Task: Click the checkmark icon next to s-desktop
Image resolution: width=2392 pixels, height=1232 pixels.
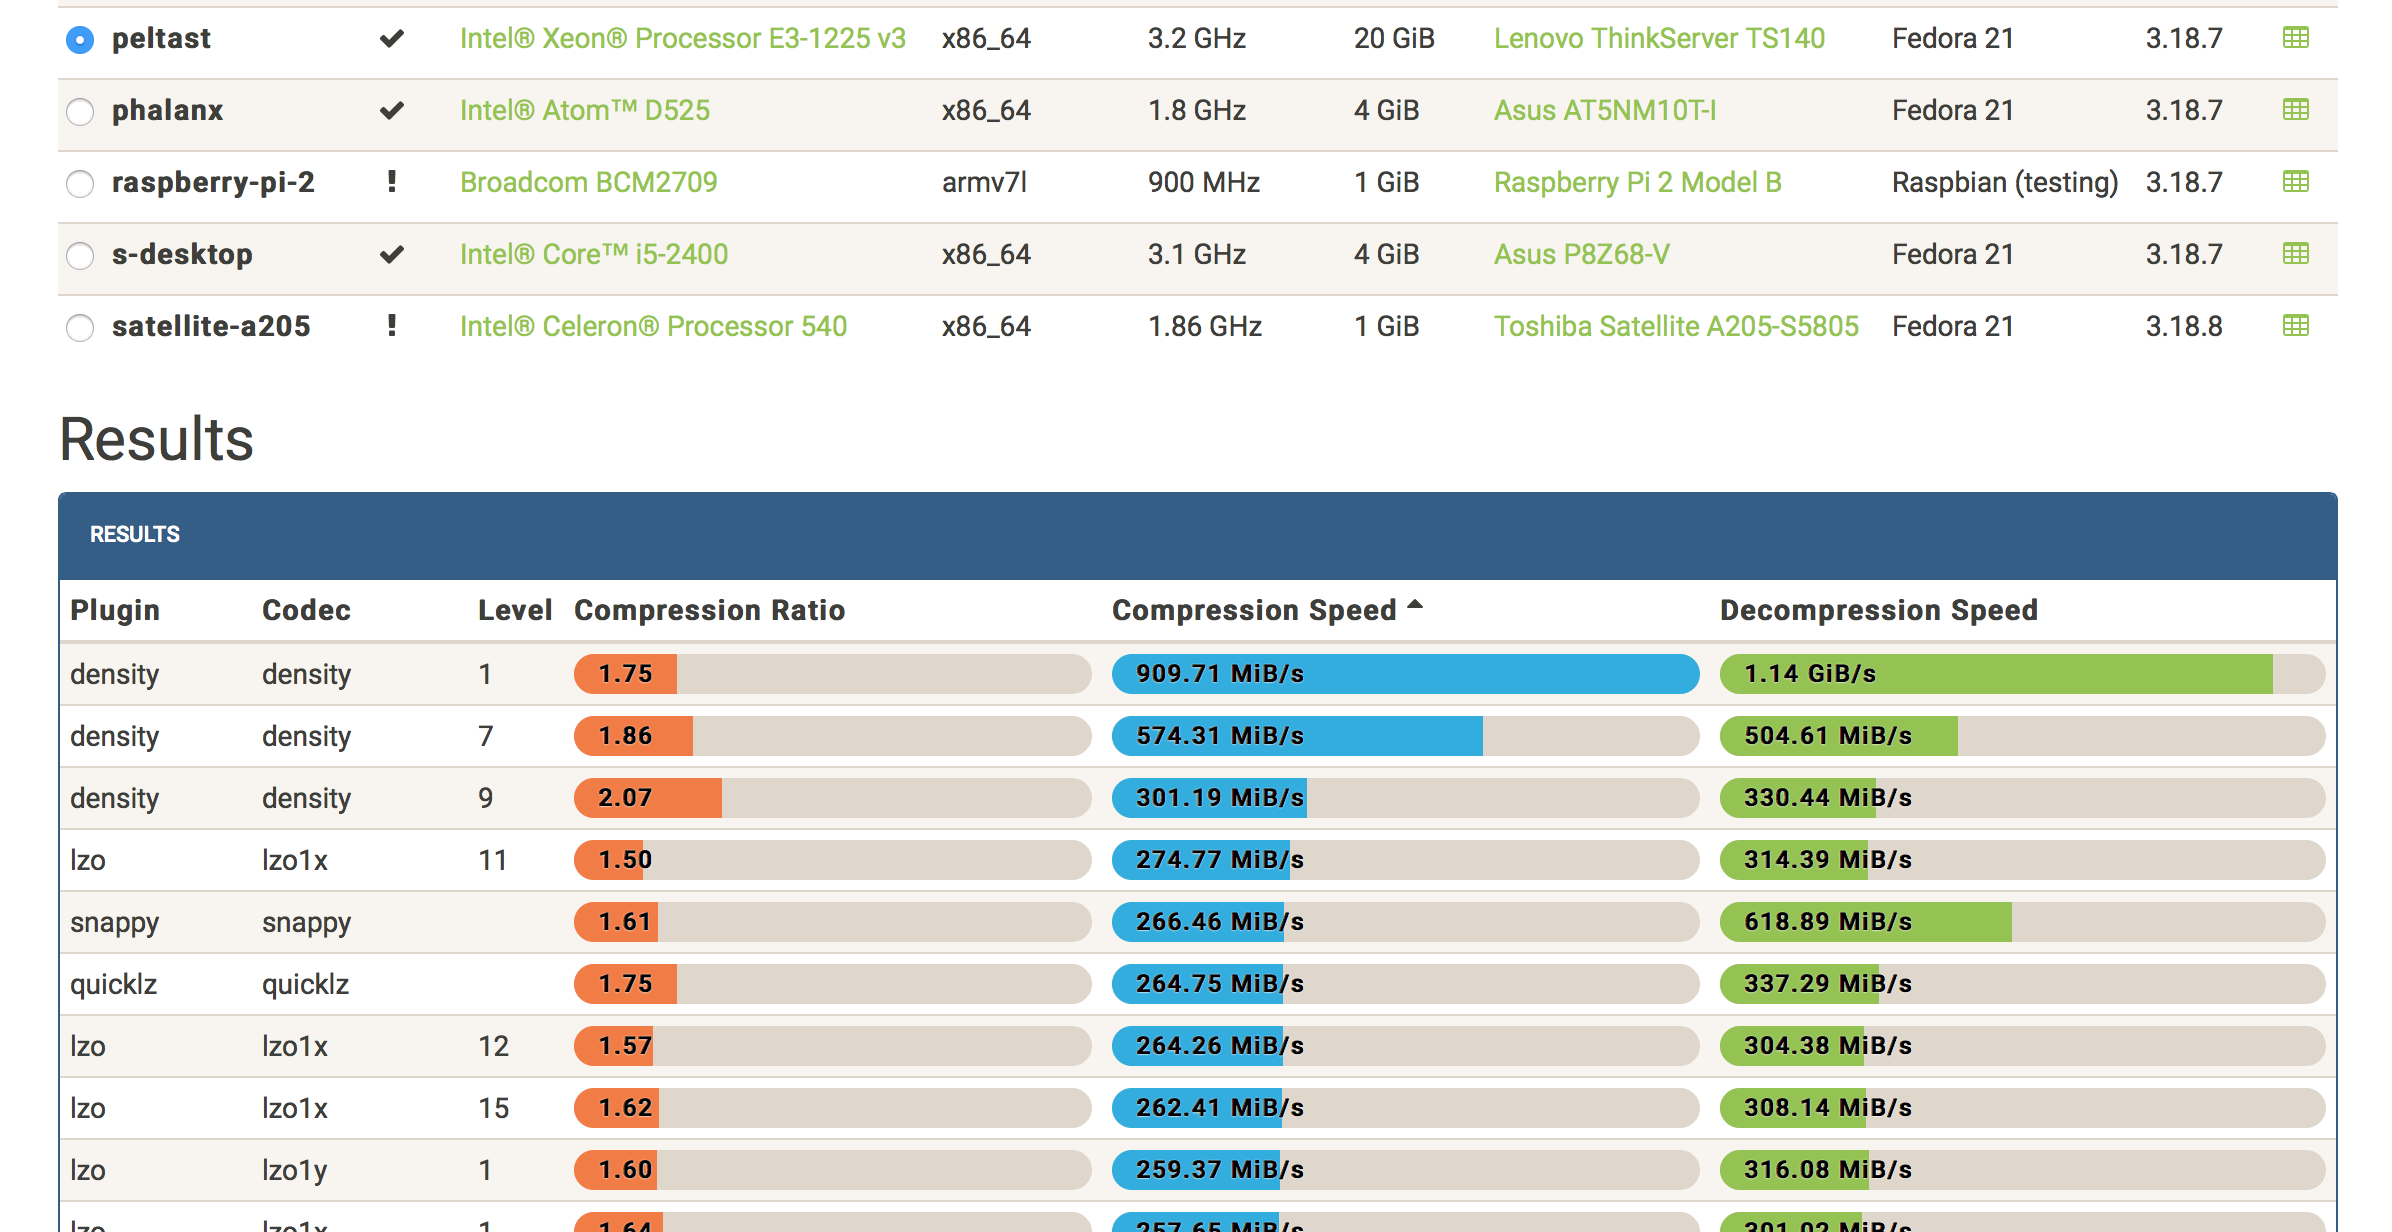Action: [x=391, y=254]
